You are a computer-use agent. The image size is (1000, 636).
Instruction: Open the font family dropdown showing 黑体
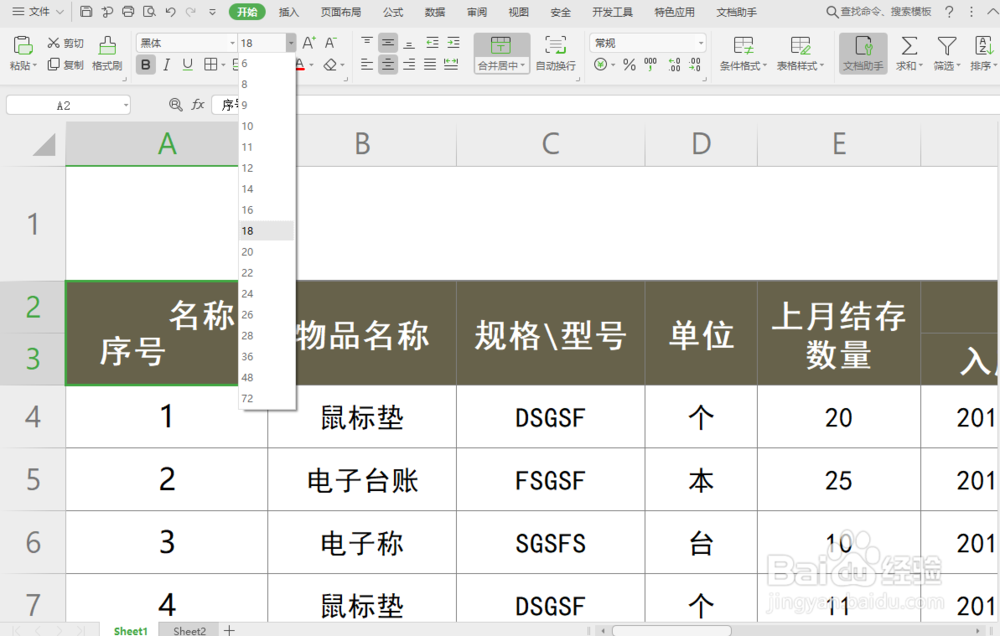(230, 42)
